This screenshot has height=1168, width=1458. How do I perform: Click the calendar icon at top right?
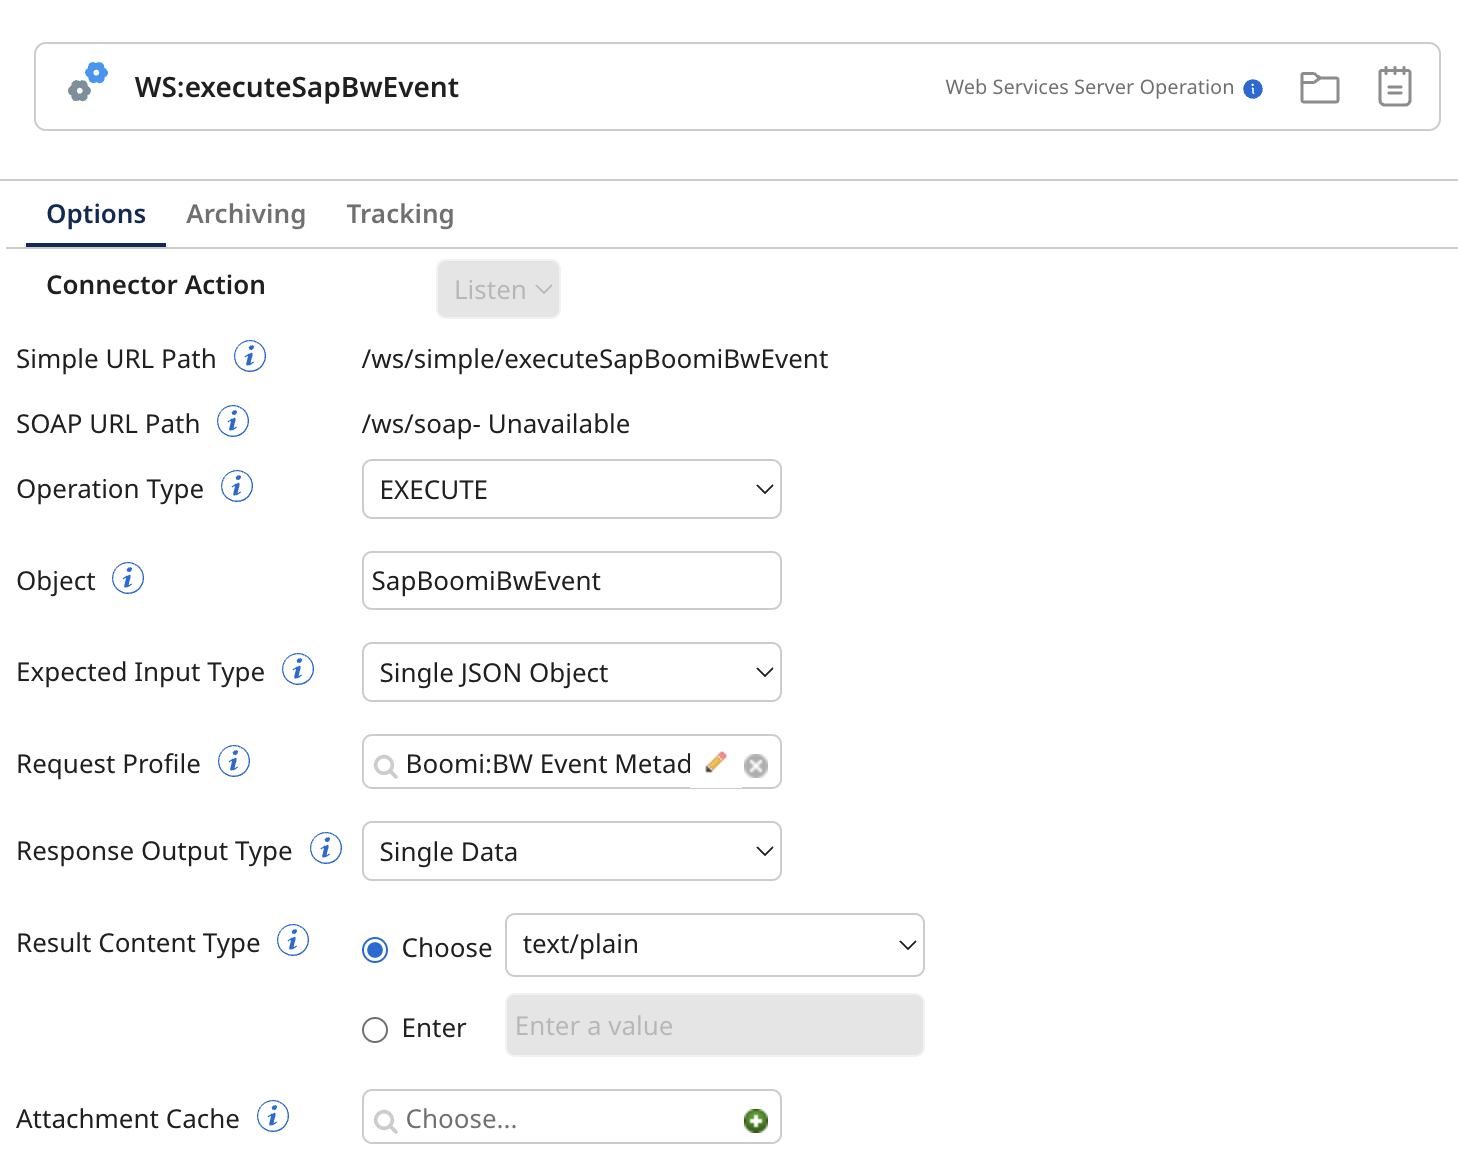tap(1394, 86)
